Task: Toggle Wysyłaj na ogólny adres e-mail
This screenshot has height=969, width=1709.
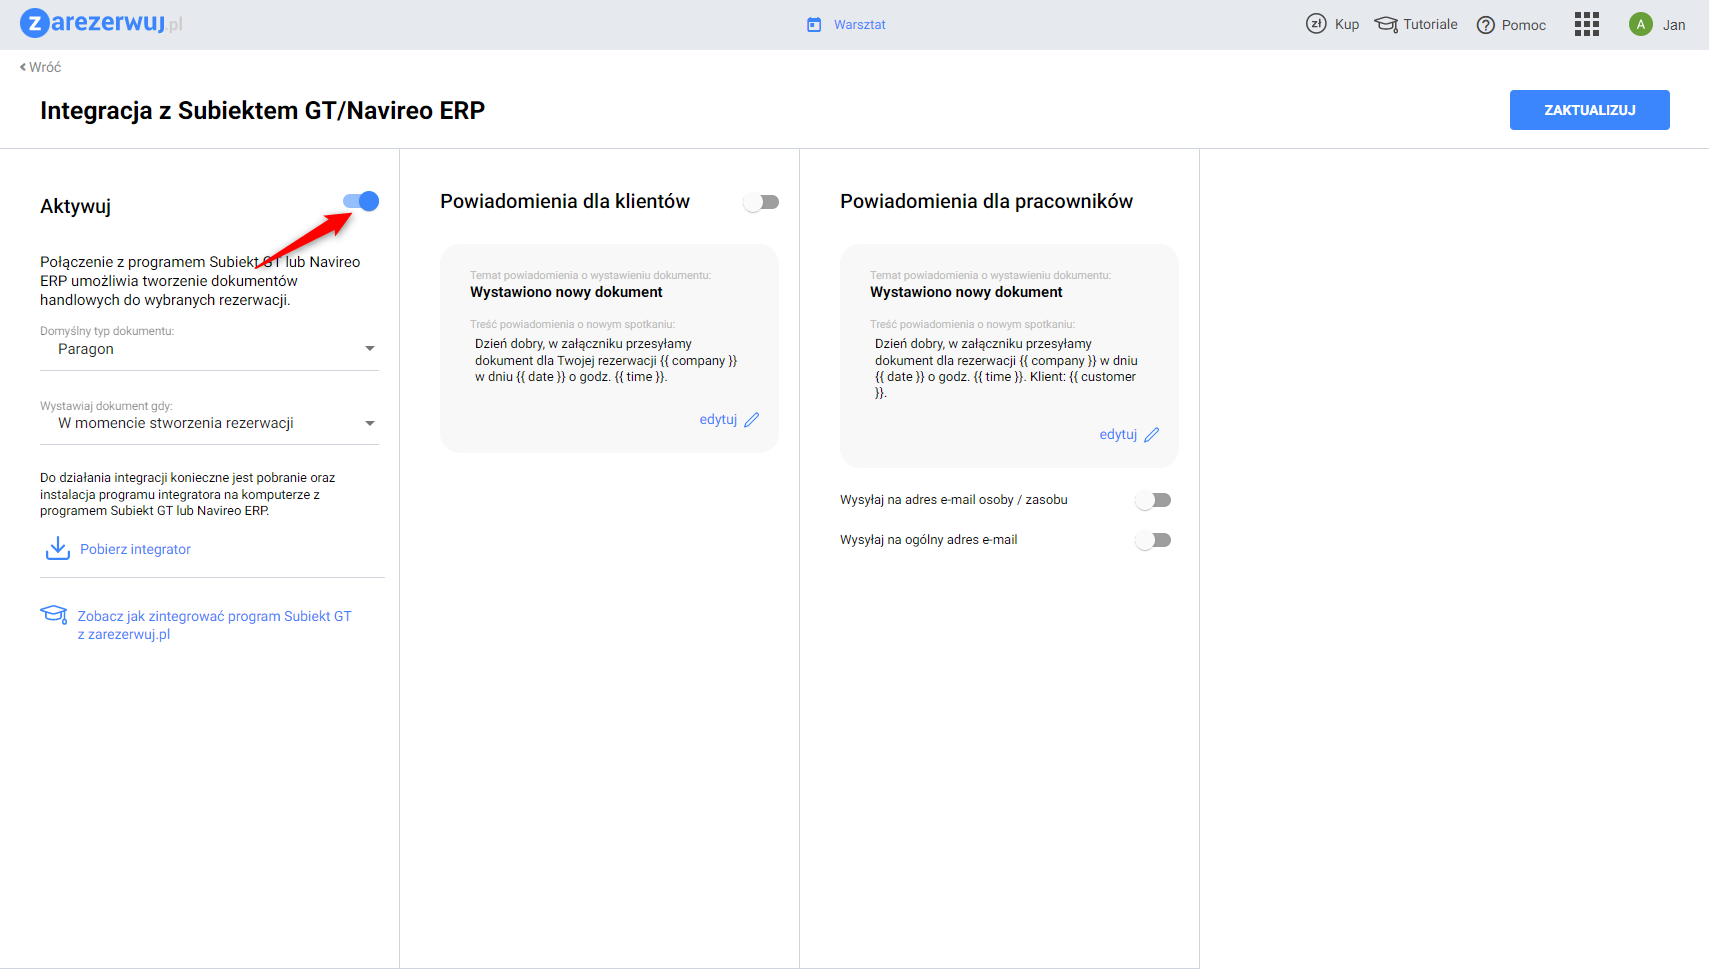Action: [x=1153, y=540]
